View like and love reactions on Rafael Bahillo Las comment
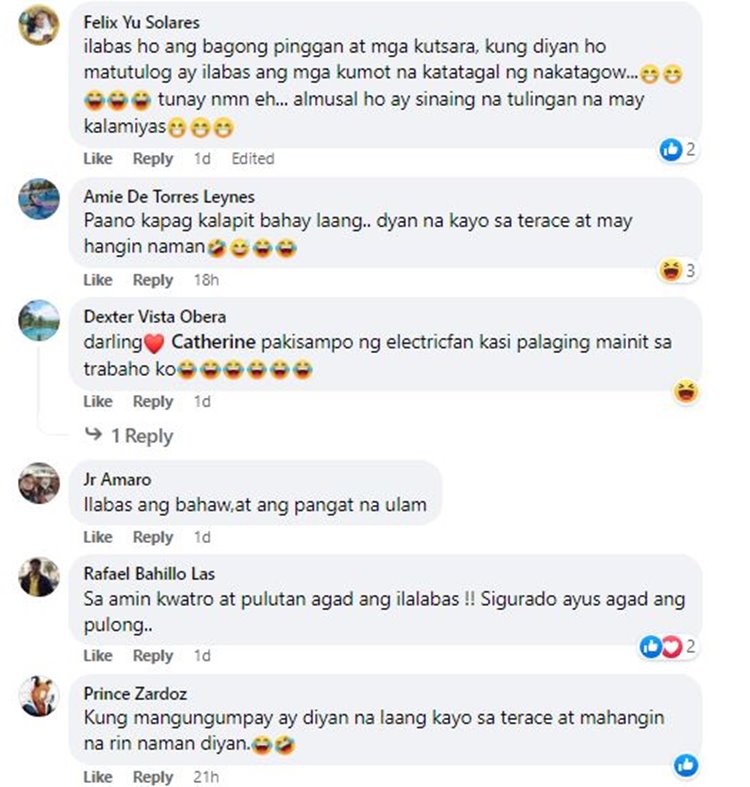750x787 pixels. click(668, 646)
